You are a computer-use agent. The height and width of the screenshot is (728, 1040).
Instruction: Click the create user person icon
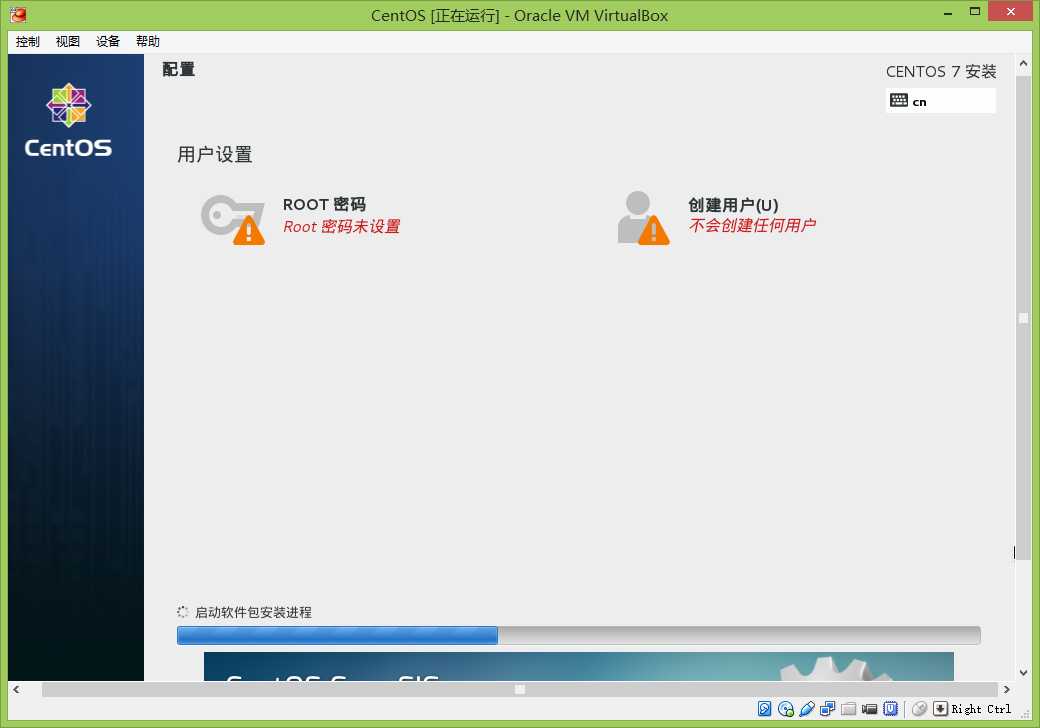[x=643, y=218]
